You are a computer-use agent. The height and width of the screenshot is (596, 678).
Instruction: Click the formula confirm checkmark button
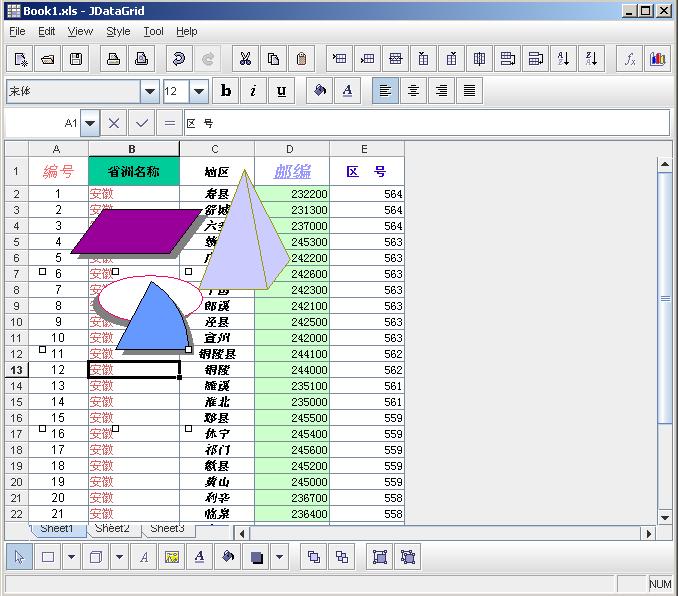(x=142, y=123)
